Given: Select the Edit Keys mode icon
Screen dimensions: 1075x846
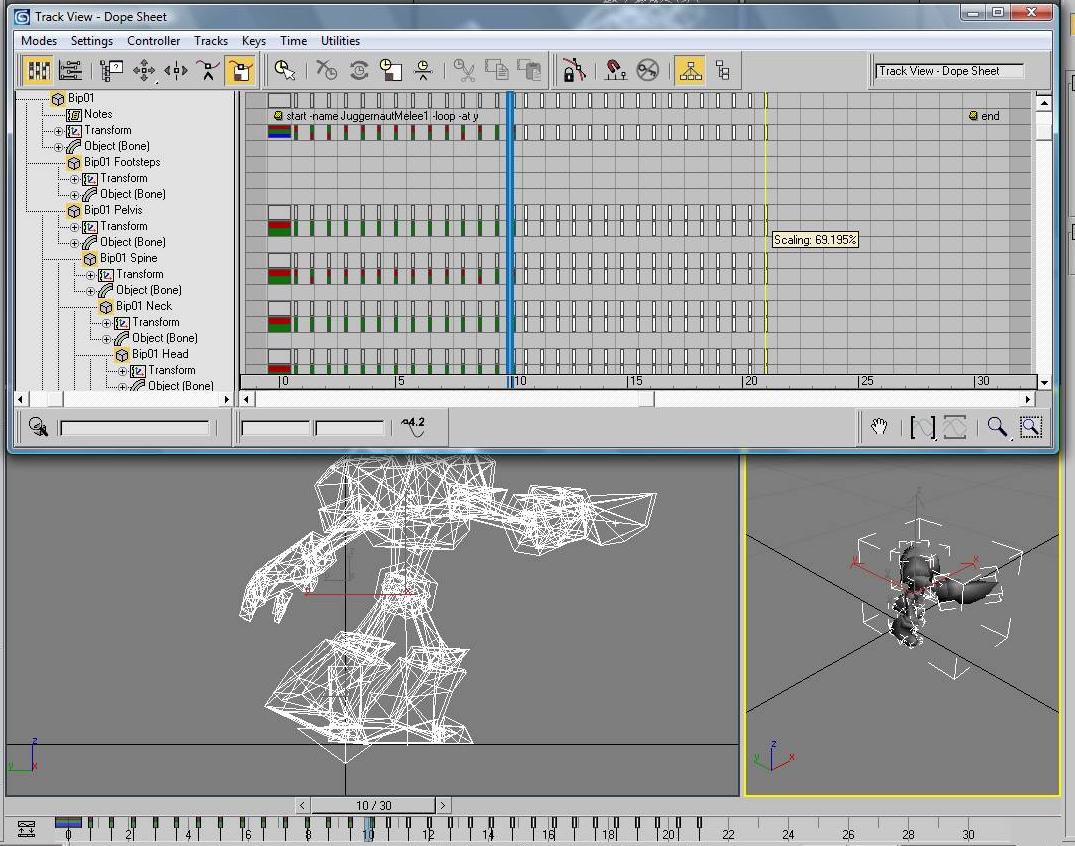Looking at the screenshot, I should [38, 70].
